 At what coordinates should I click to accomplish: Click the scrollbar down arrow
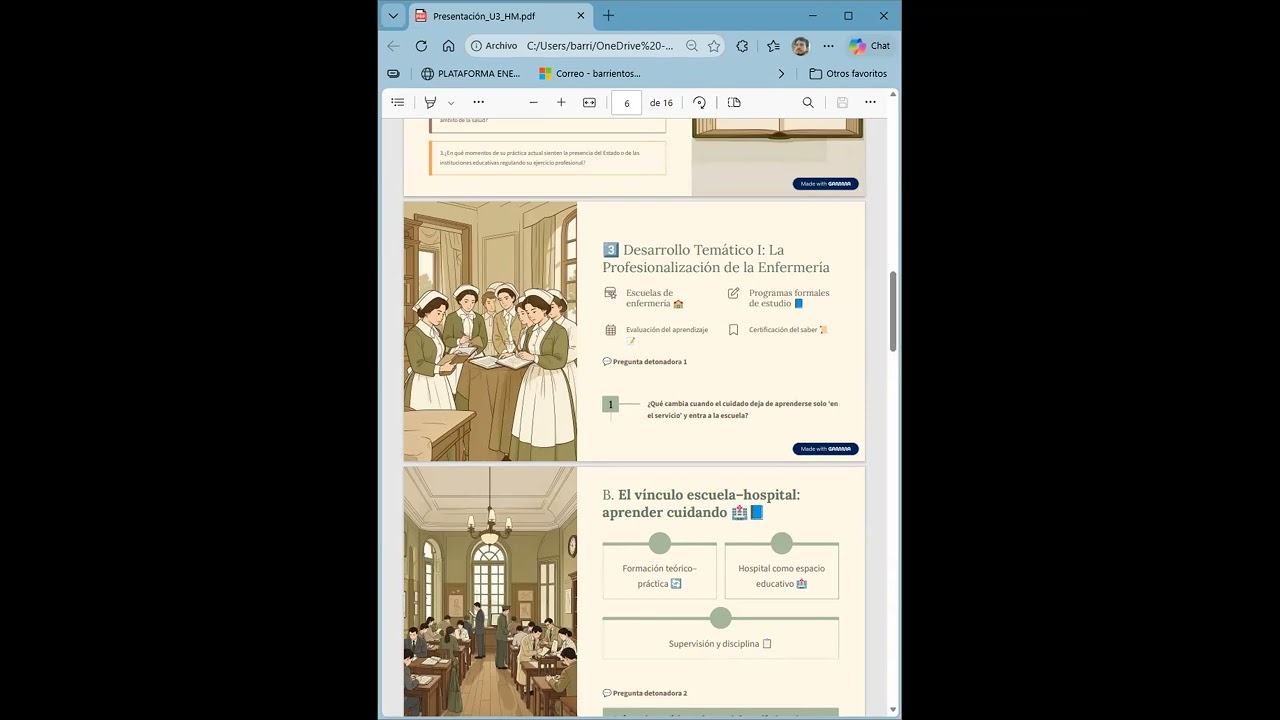point(893,711)
